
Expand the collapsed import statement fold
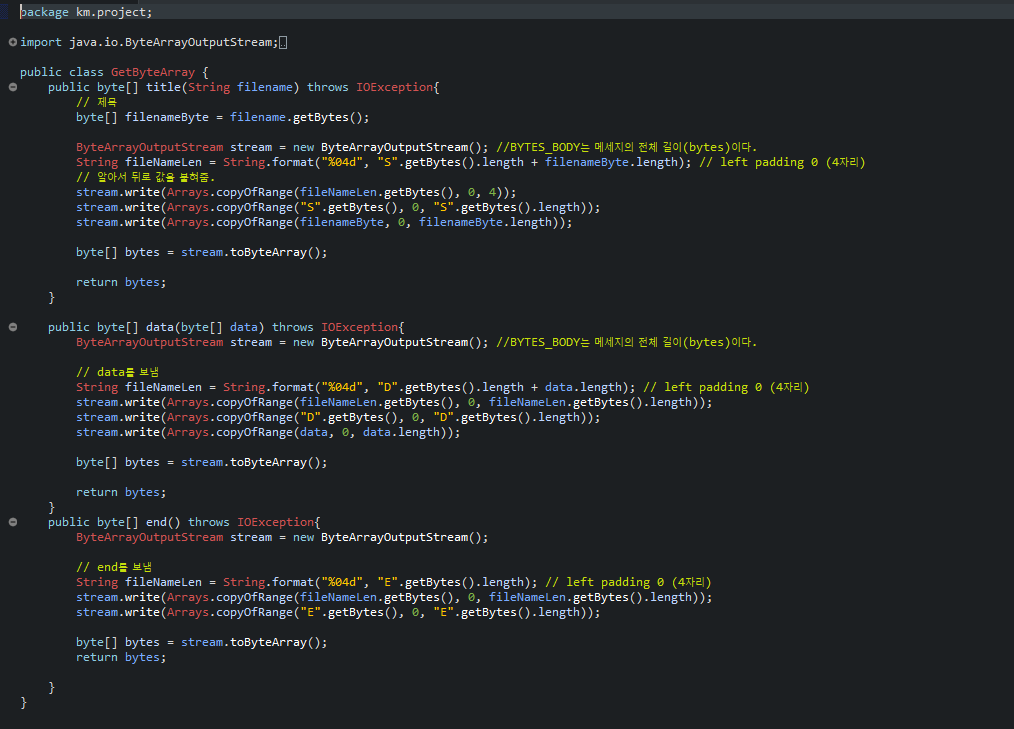coord(10,41)
